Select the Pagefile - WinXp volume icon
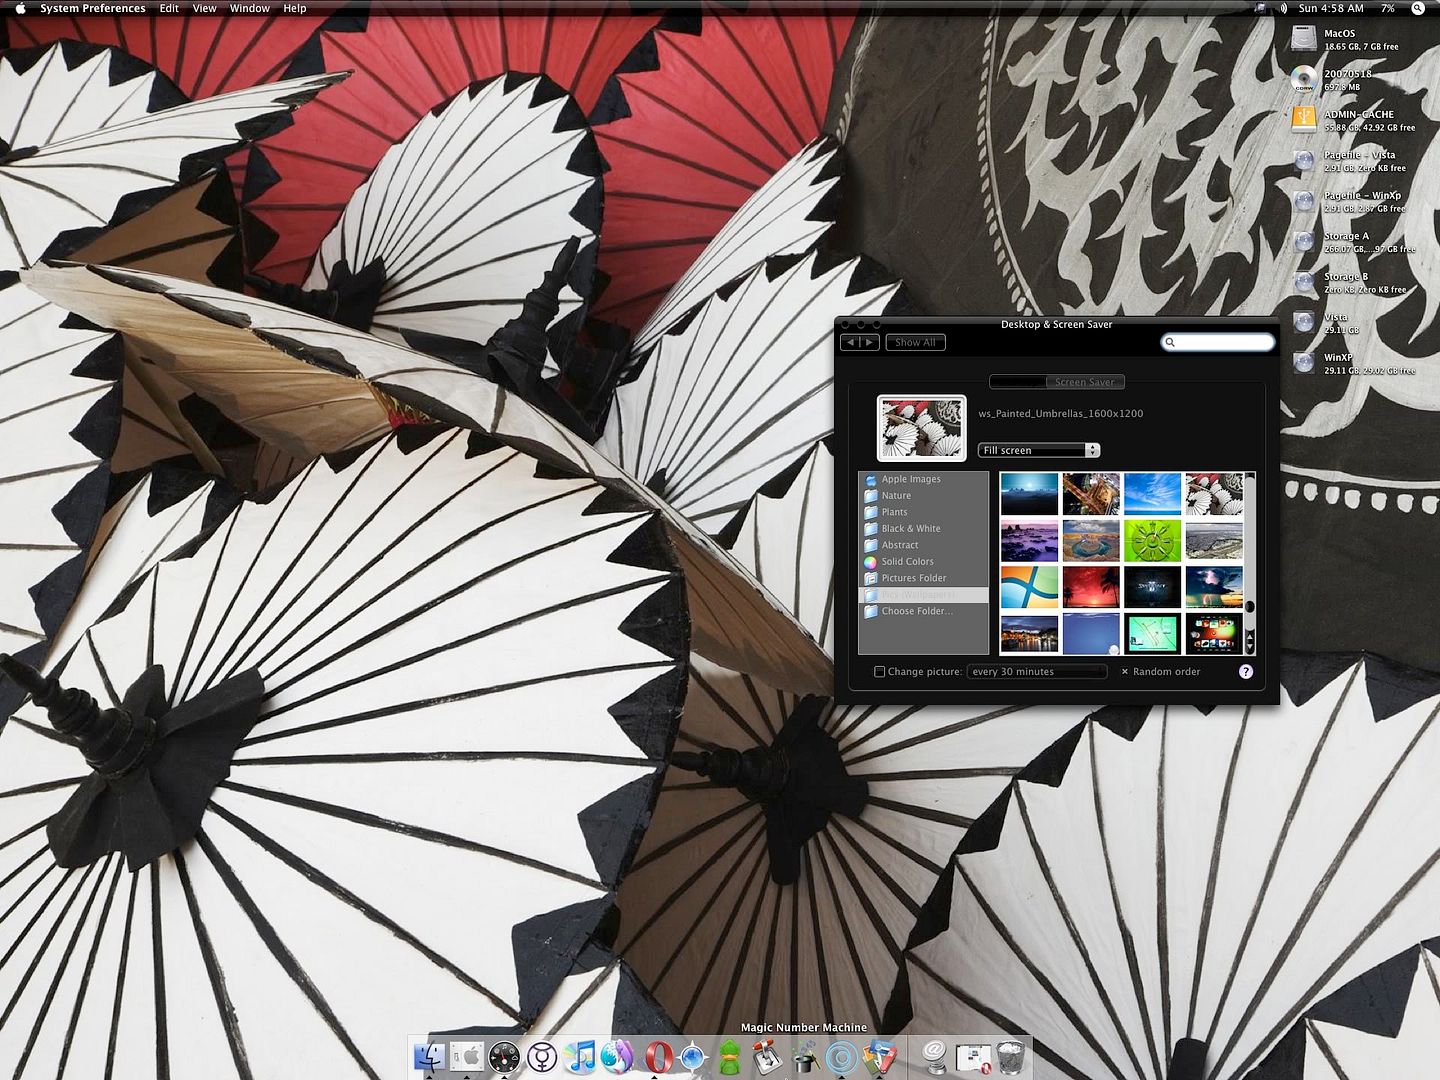The width and height of the screenshot is (1440, 1080). point(1303,201)
